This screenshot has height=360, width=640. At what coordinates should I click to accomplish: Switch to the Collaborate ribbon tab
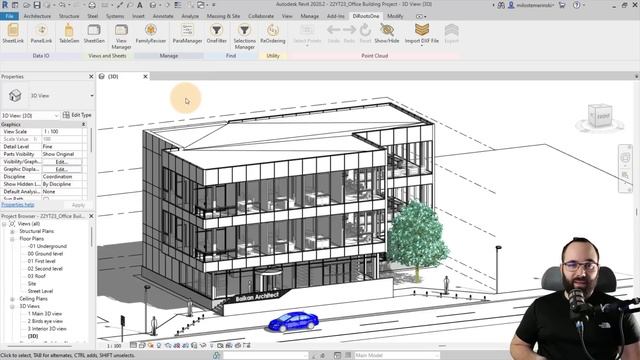261,16
